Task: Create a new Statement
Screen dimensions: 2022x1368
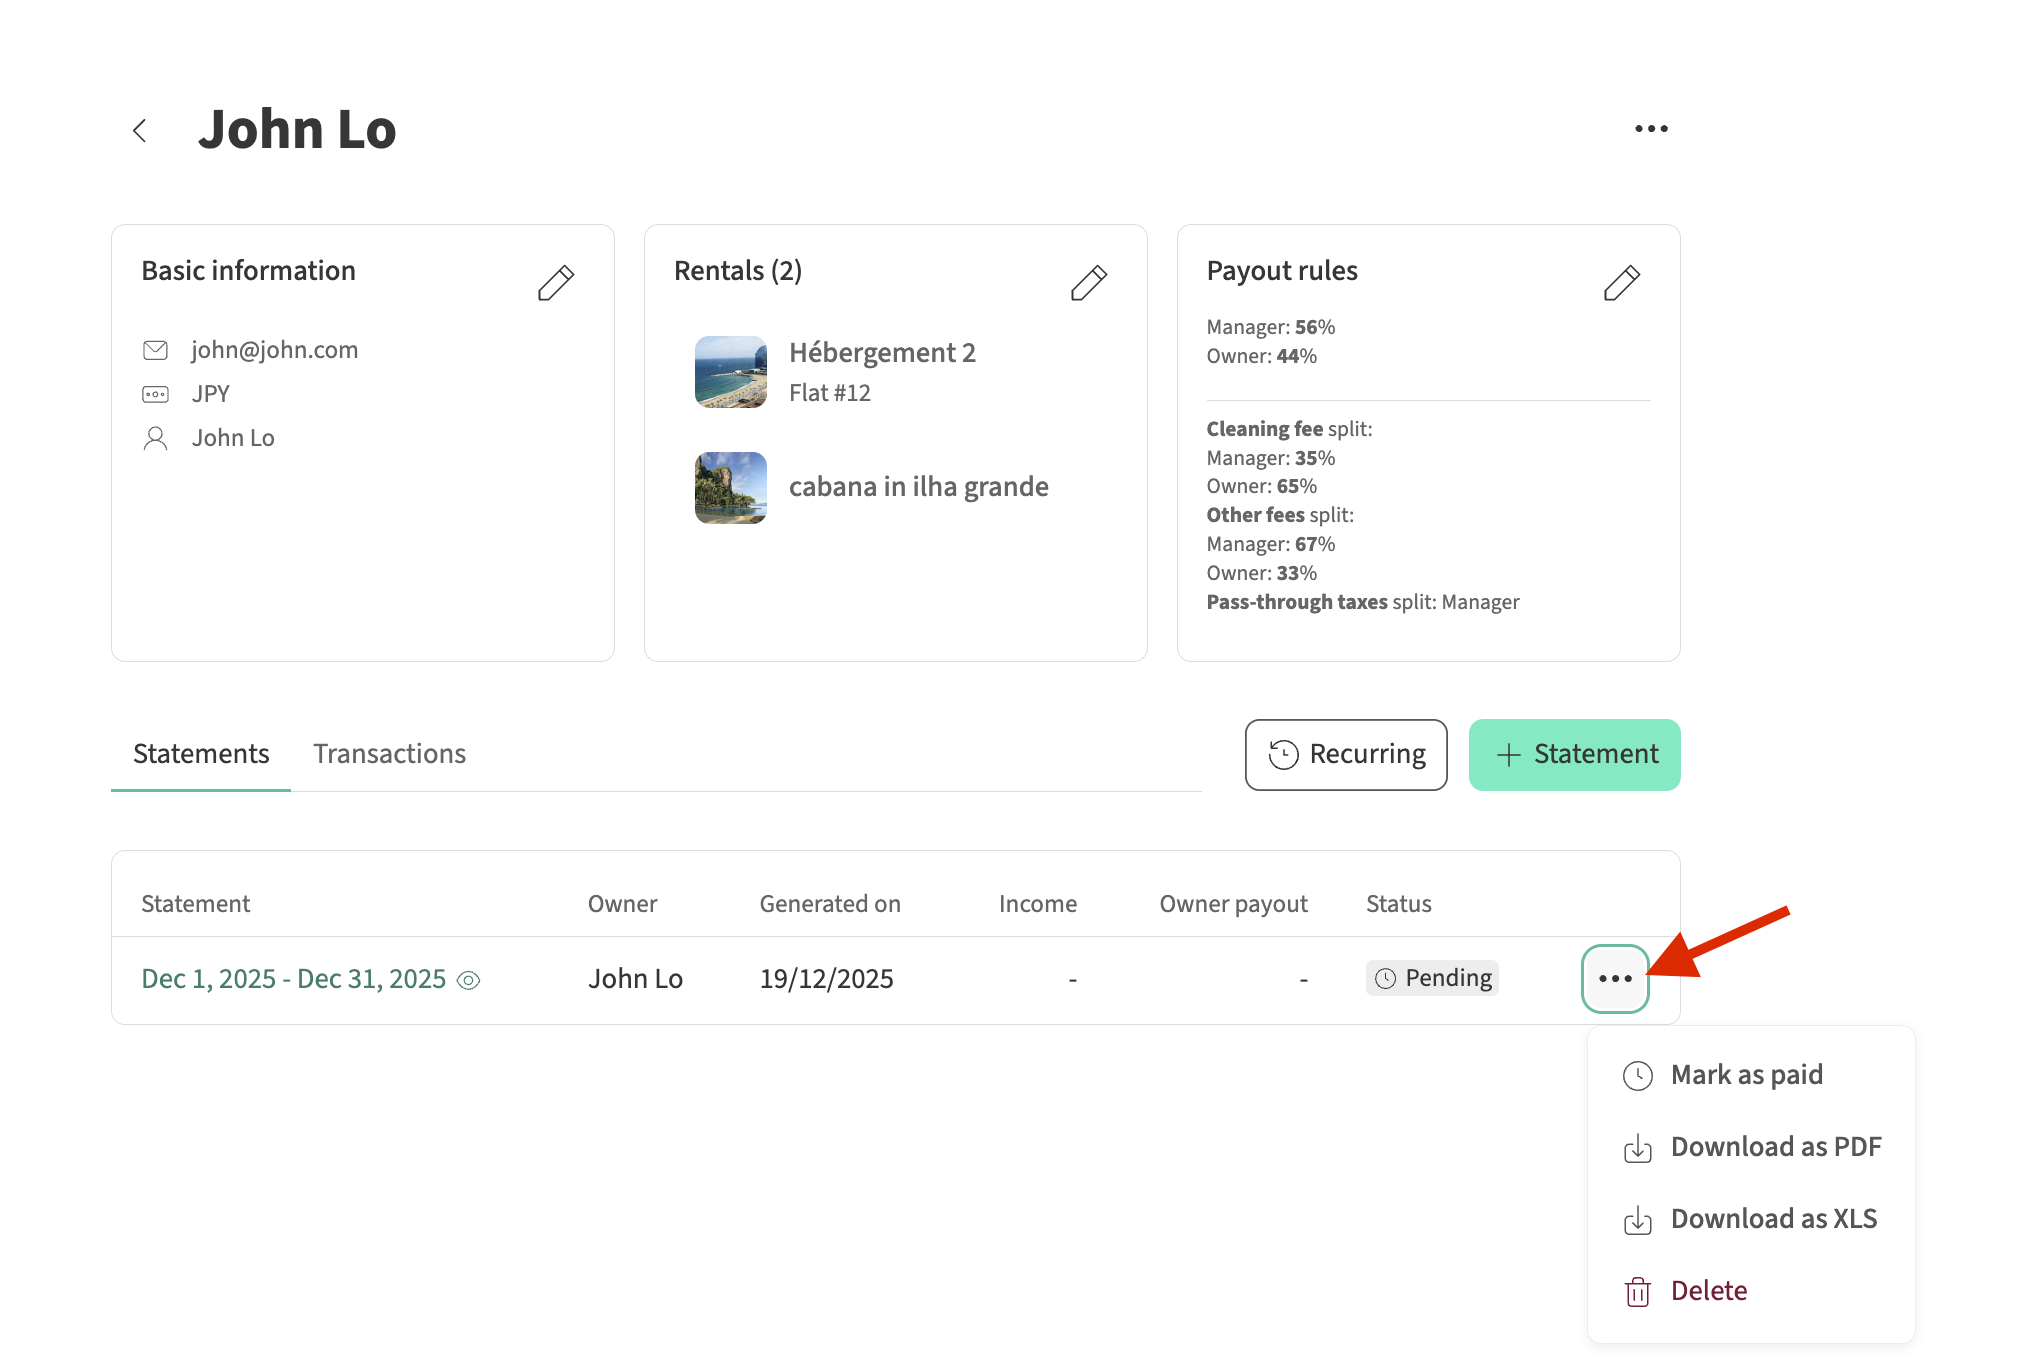Action: [x=1574, y=755]
